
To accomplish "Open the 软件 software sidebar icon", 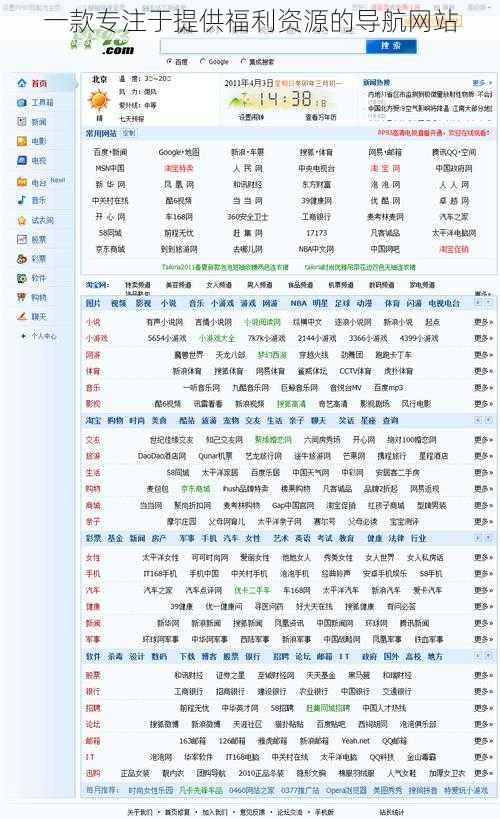I will point(22,278).
